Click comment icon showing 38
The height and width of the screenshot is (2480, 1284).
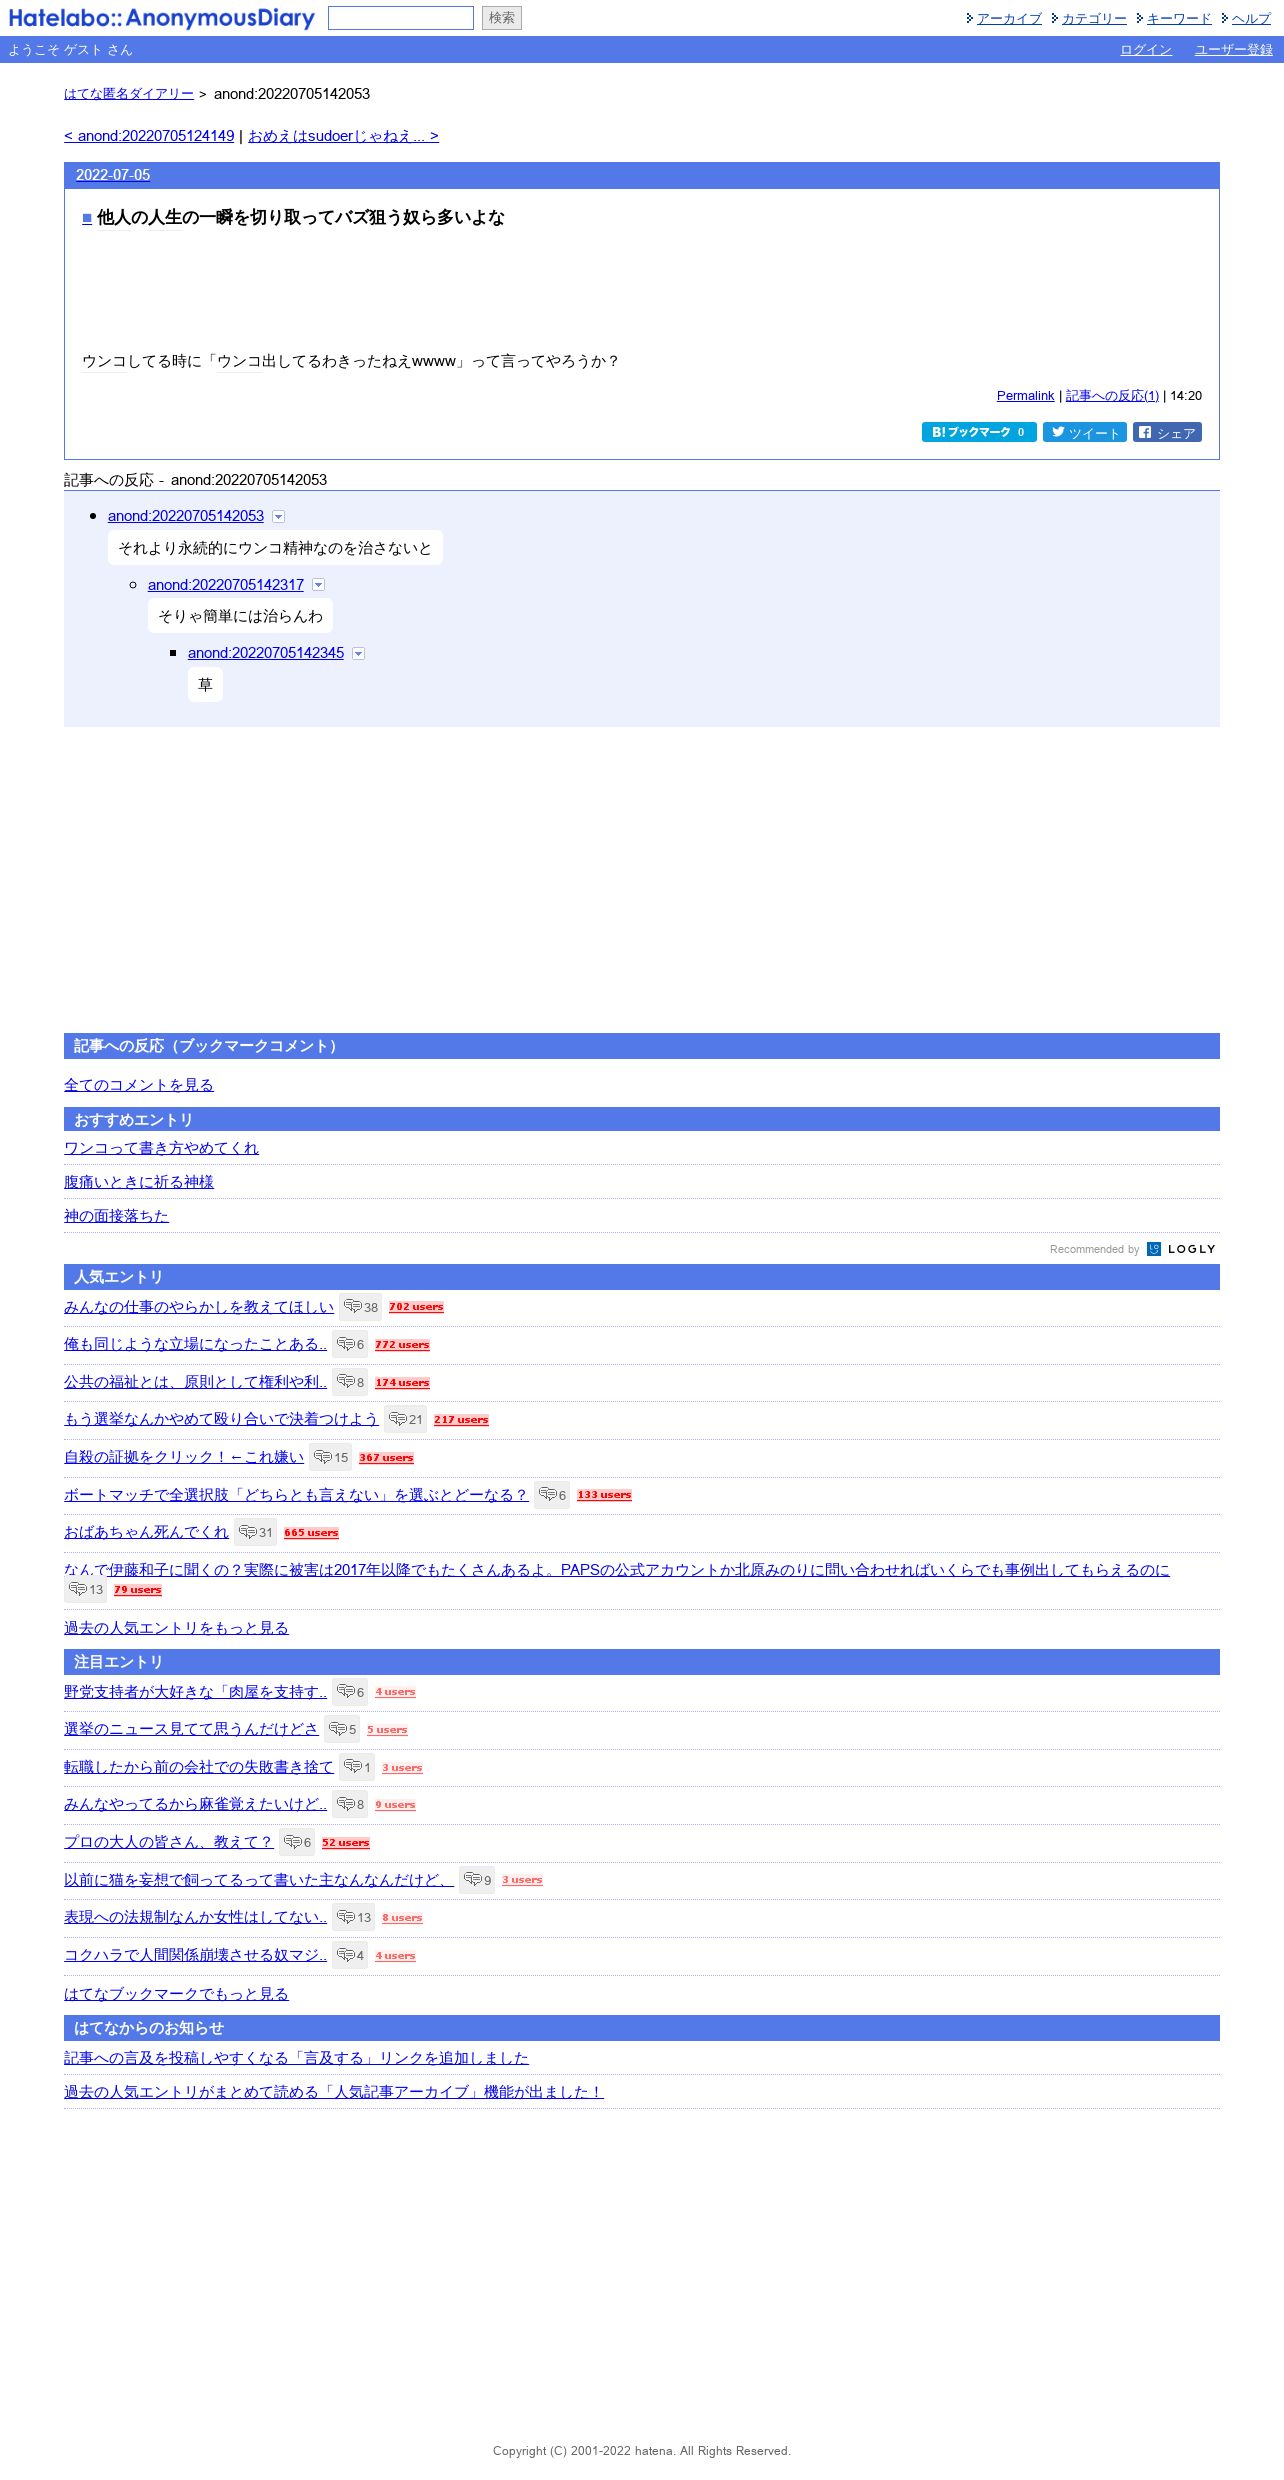click(x=361, y=1307)
